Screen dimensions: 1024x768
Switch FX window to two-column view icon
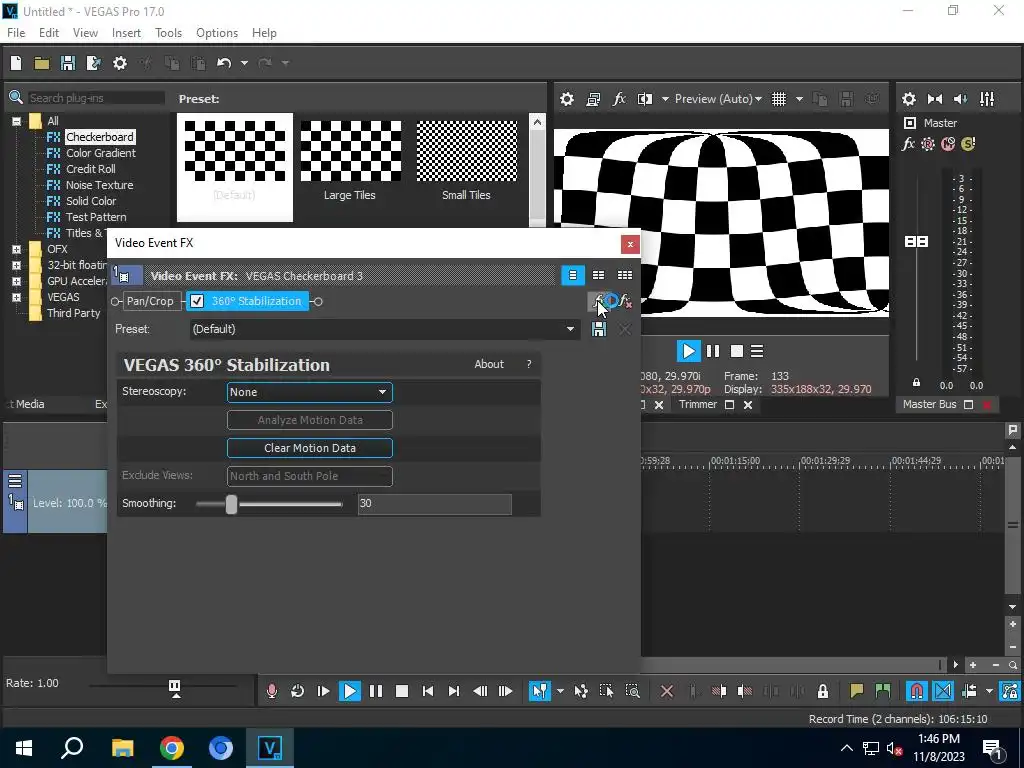coord(598,275)
